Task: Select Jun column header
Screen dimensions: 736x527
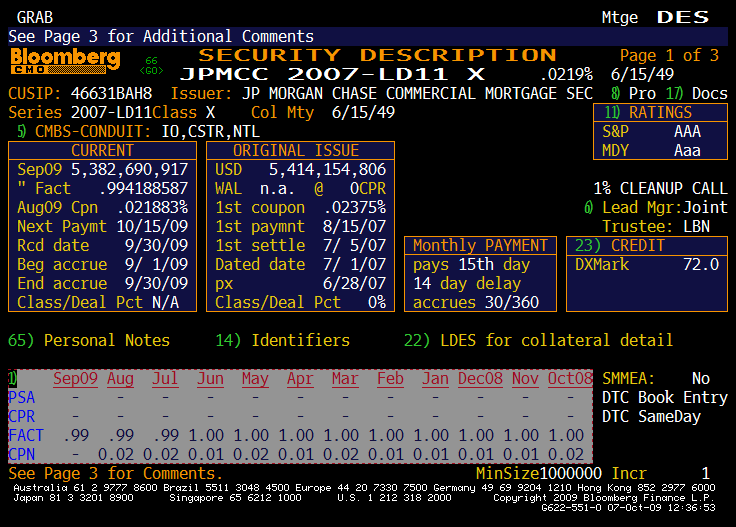Action: tap(210, 378)
